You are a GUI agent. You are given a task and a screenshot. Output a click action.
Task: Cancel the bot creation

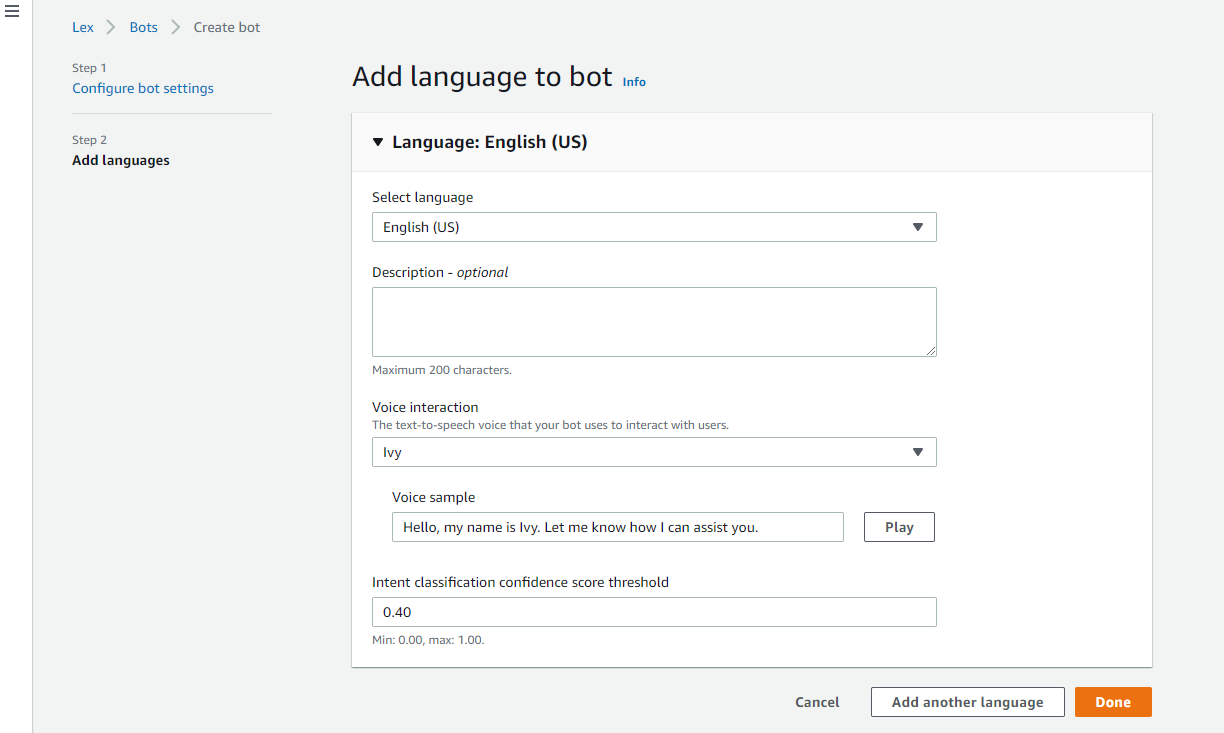(817, 702)
